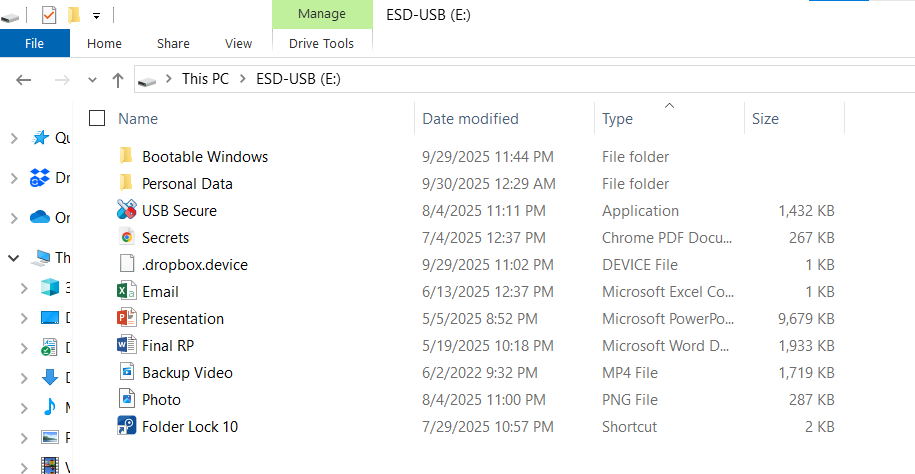Image resolution: width=915 pixels, height=474 pixels.
Task: Select the Email Excel file icon
Action: coord(127,291)
